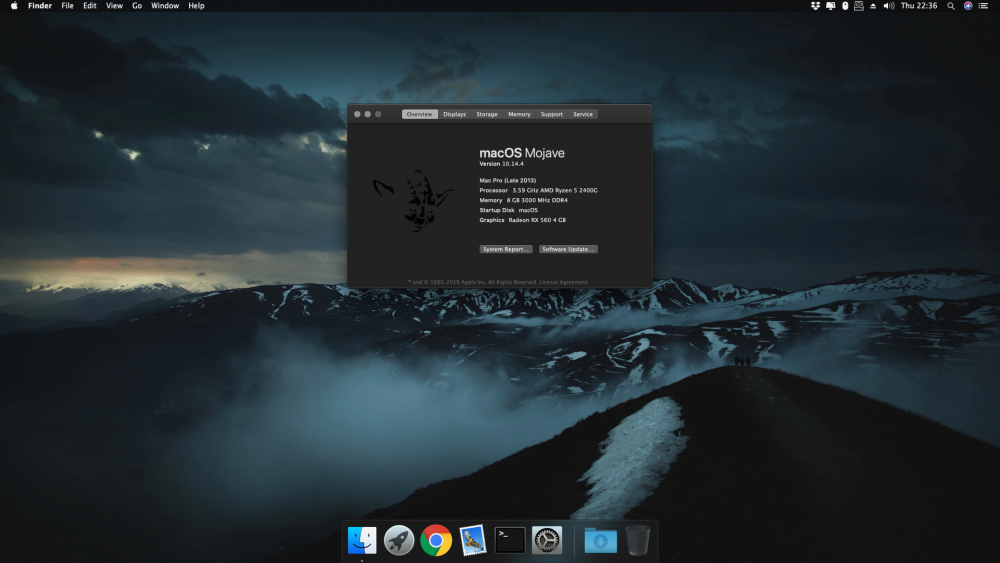The height and width of the screenshot is (563, 1000).
Task: Click the Dropbox menu bar icon
Action: (815, 6)
